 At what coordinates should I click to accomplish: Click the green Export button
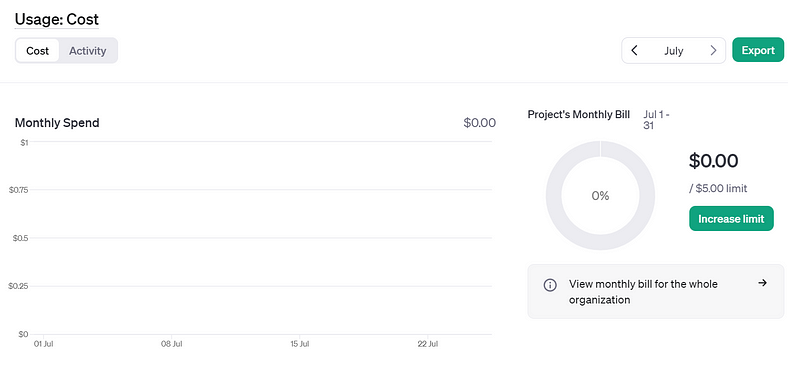tap(758, 50)
